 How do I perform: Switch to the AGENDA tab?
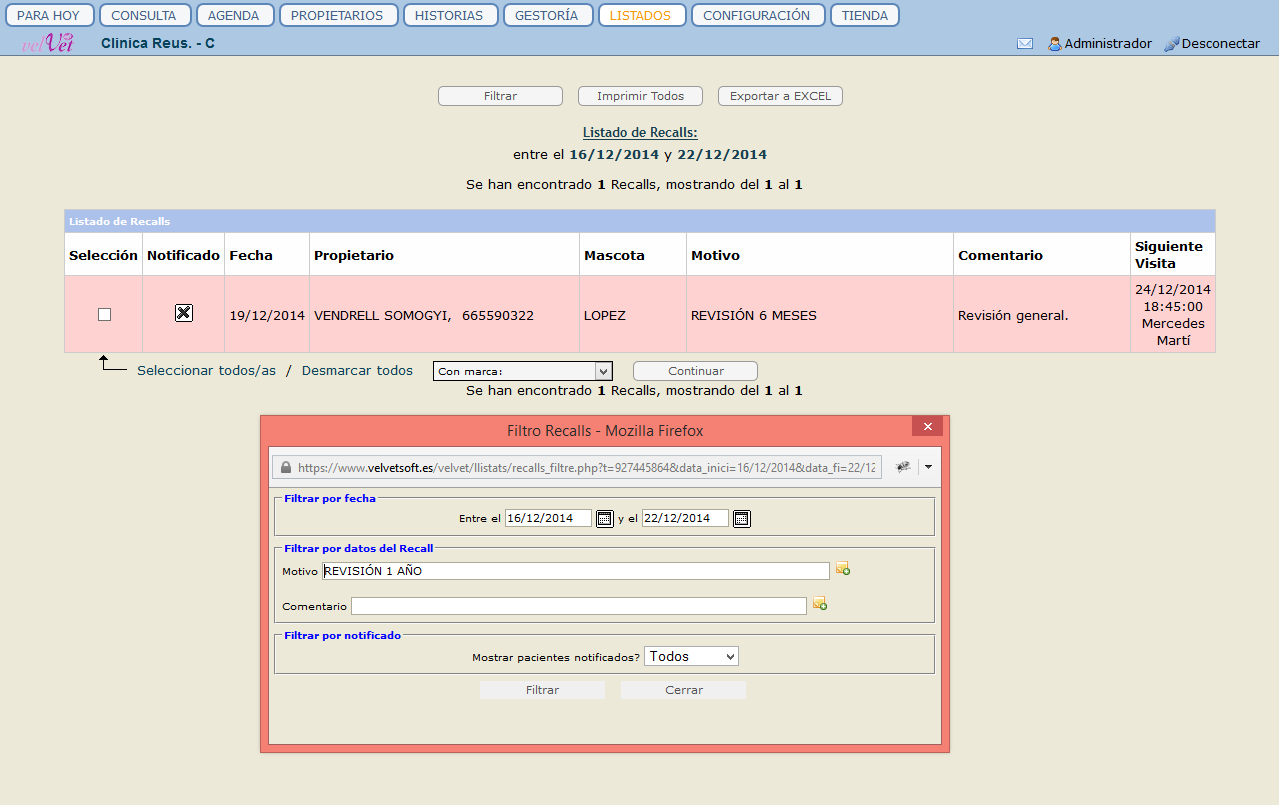click(x=233, y=15)
